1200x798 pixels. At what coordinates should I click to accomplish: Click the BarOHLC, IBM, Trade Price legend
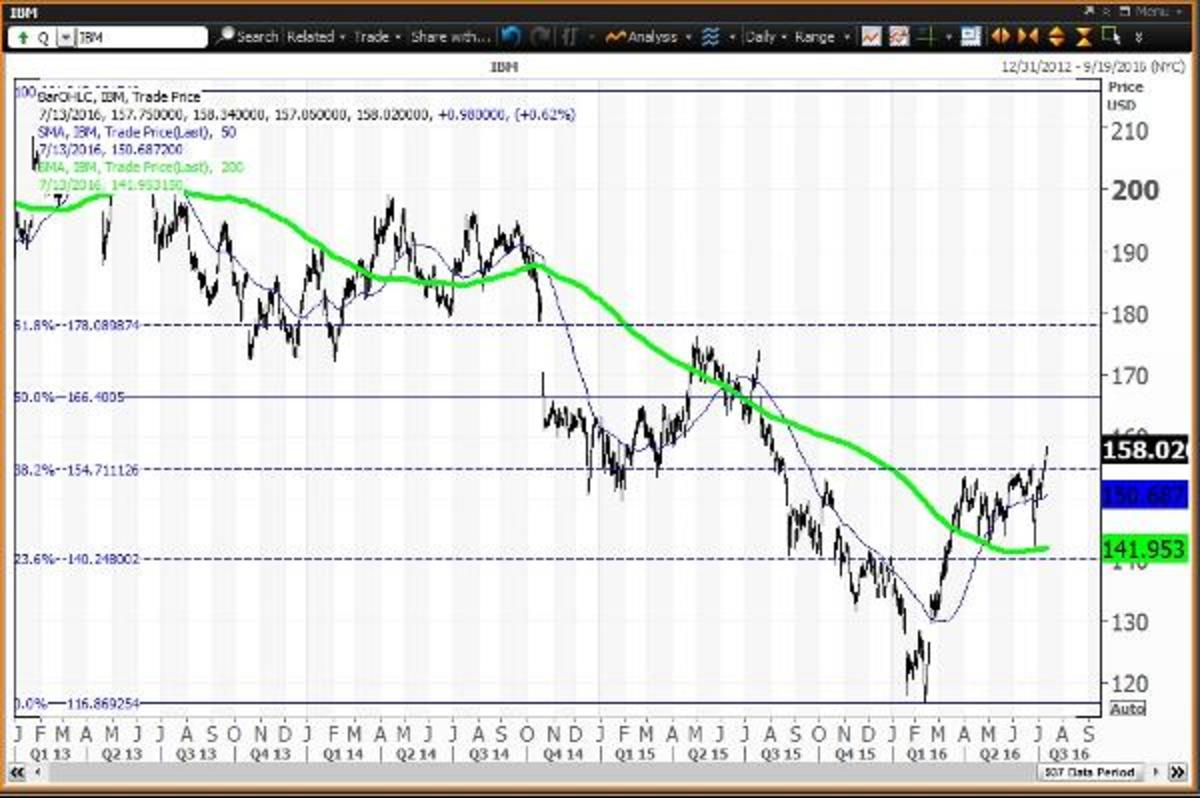click(x=121, y=97)
